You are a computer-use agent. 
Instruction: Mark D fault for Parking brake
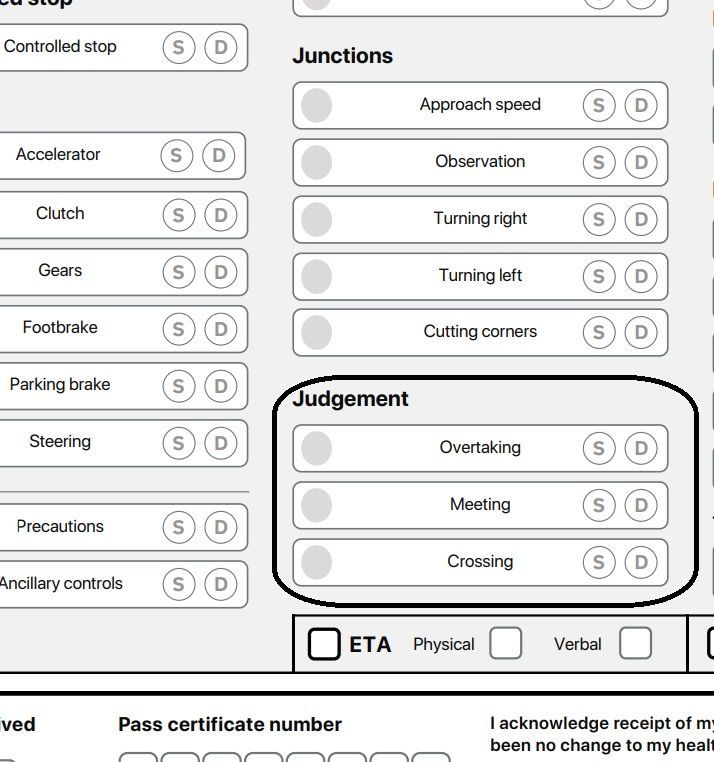(220, 386)
